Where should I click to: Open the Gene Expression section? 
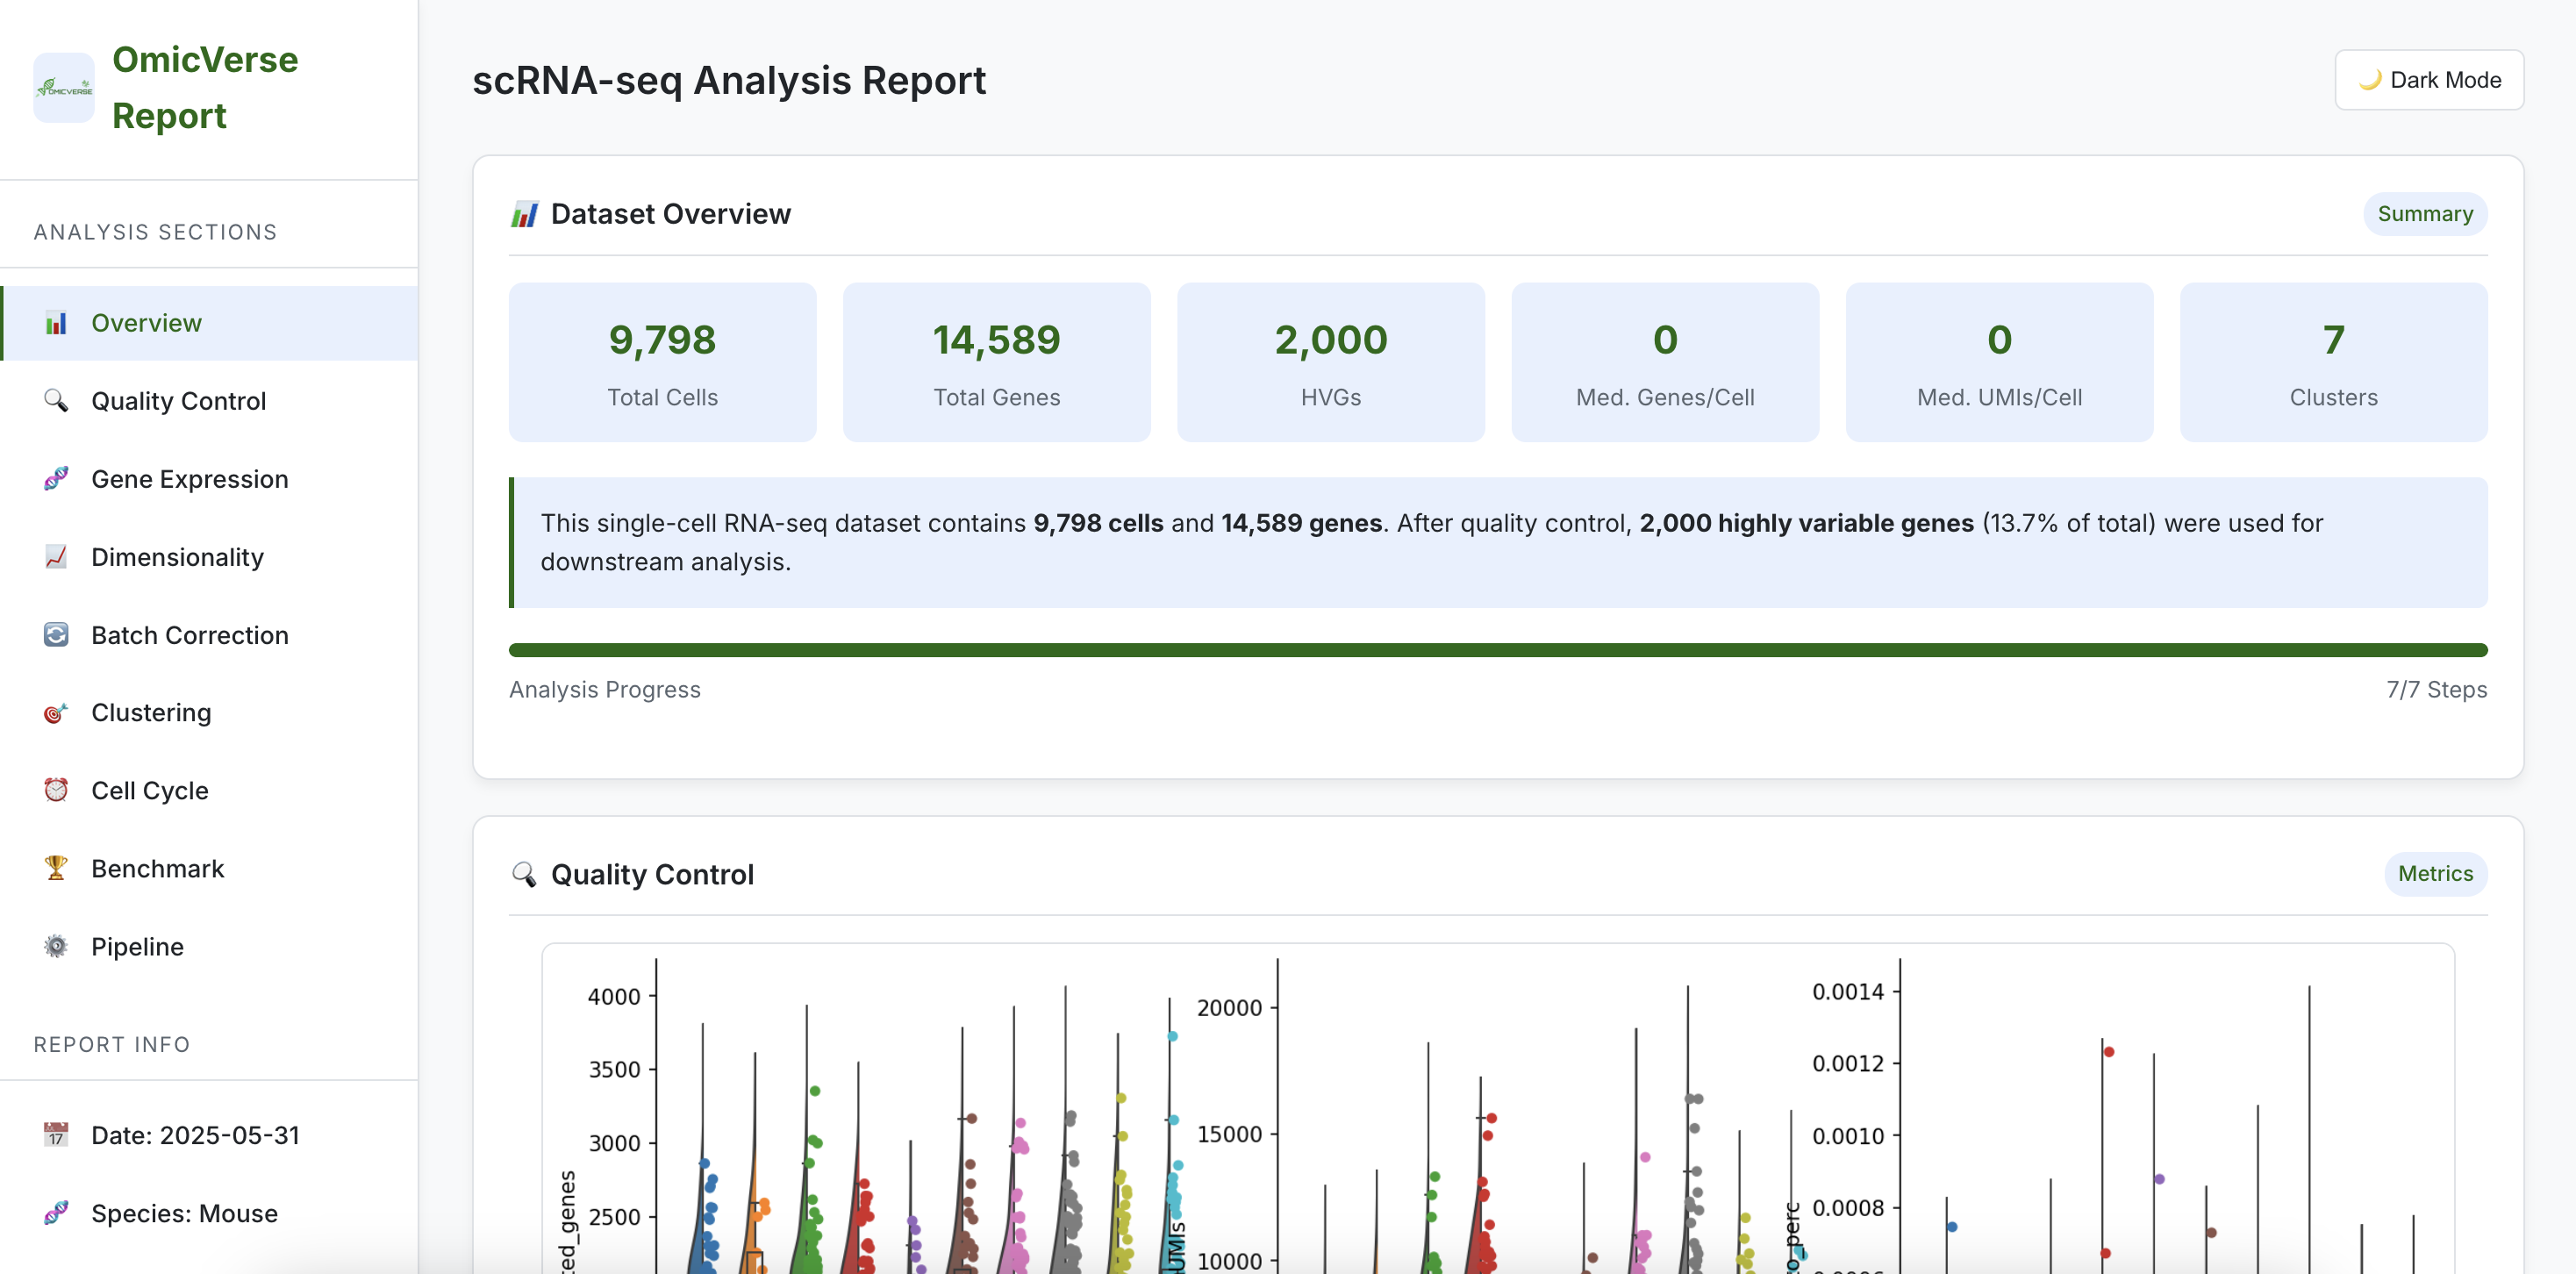pyautogui.click(x=190, y=479)
